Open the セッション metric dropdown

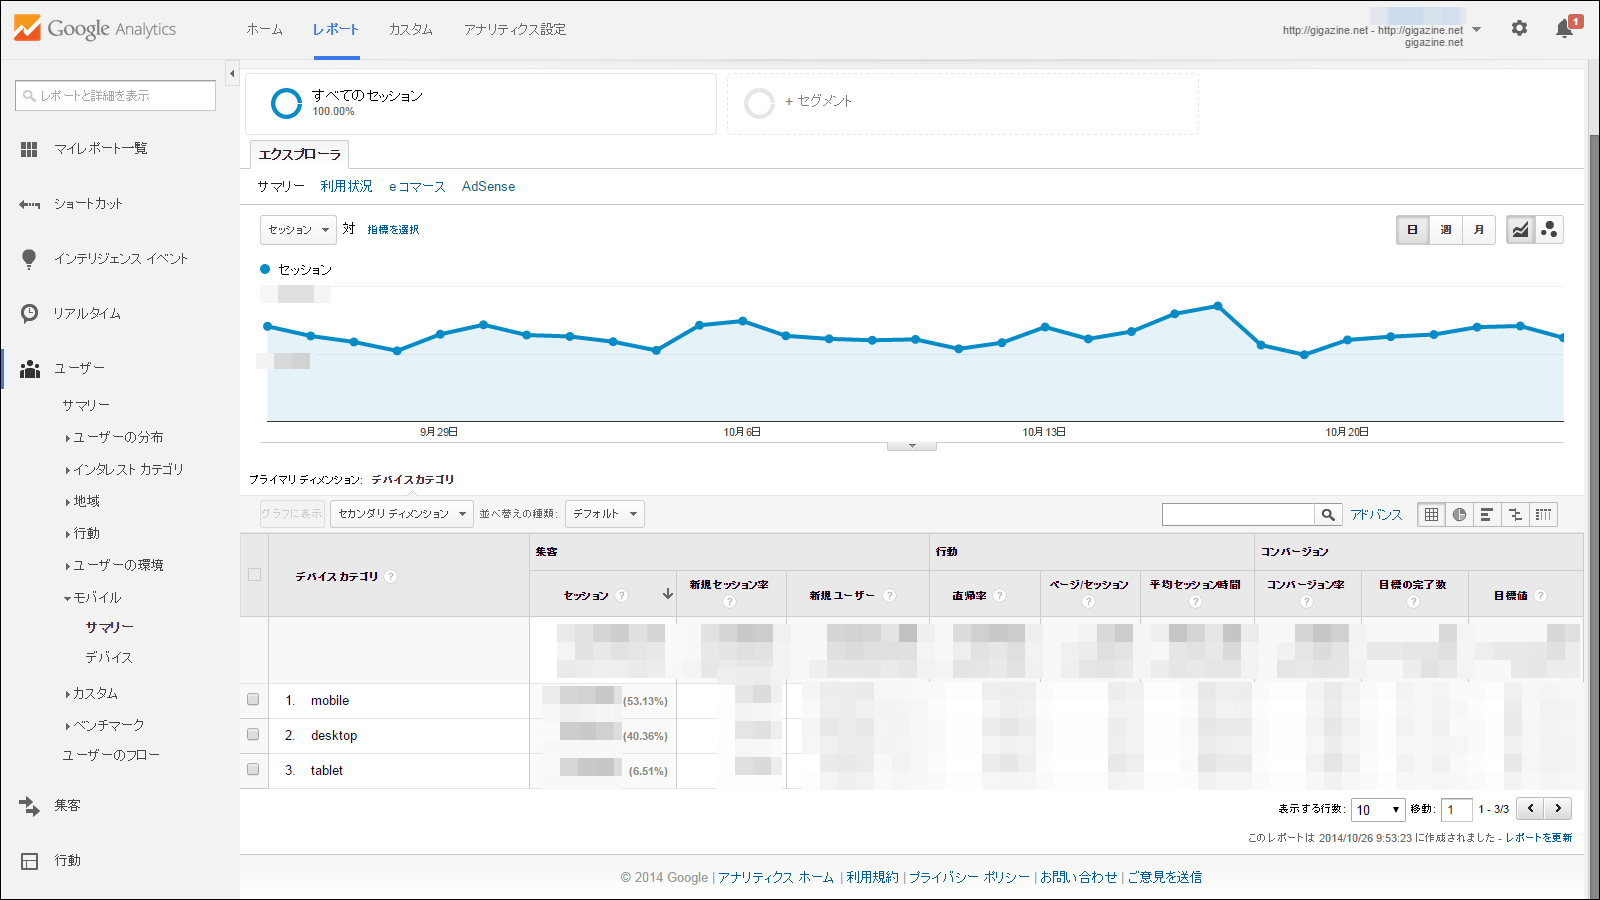pos(298,230)
